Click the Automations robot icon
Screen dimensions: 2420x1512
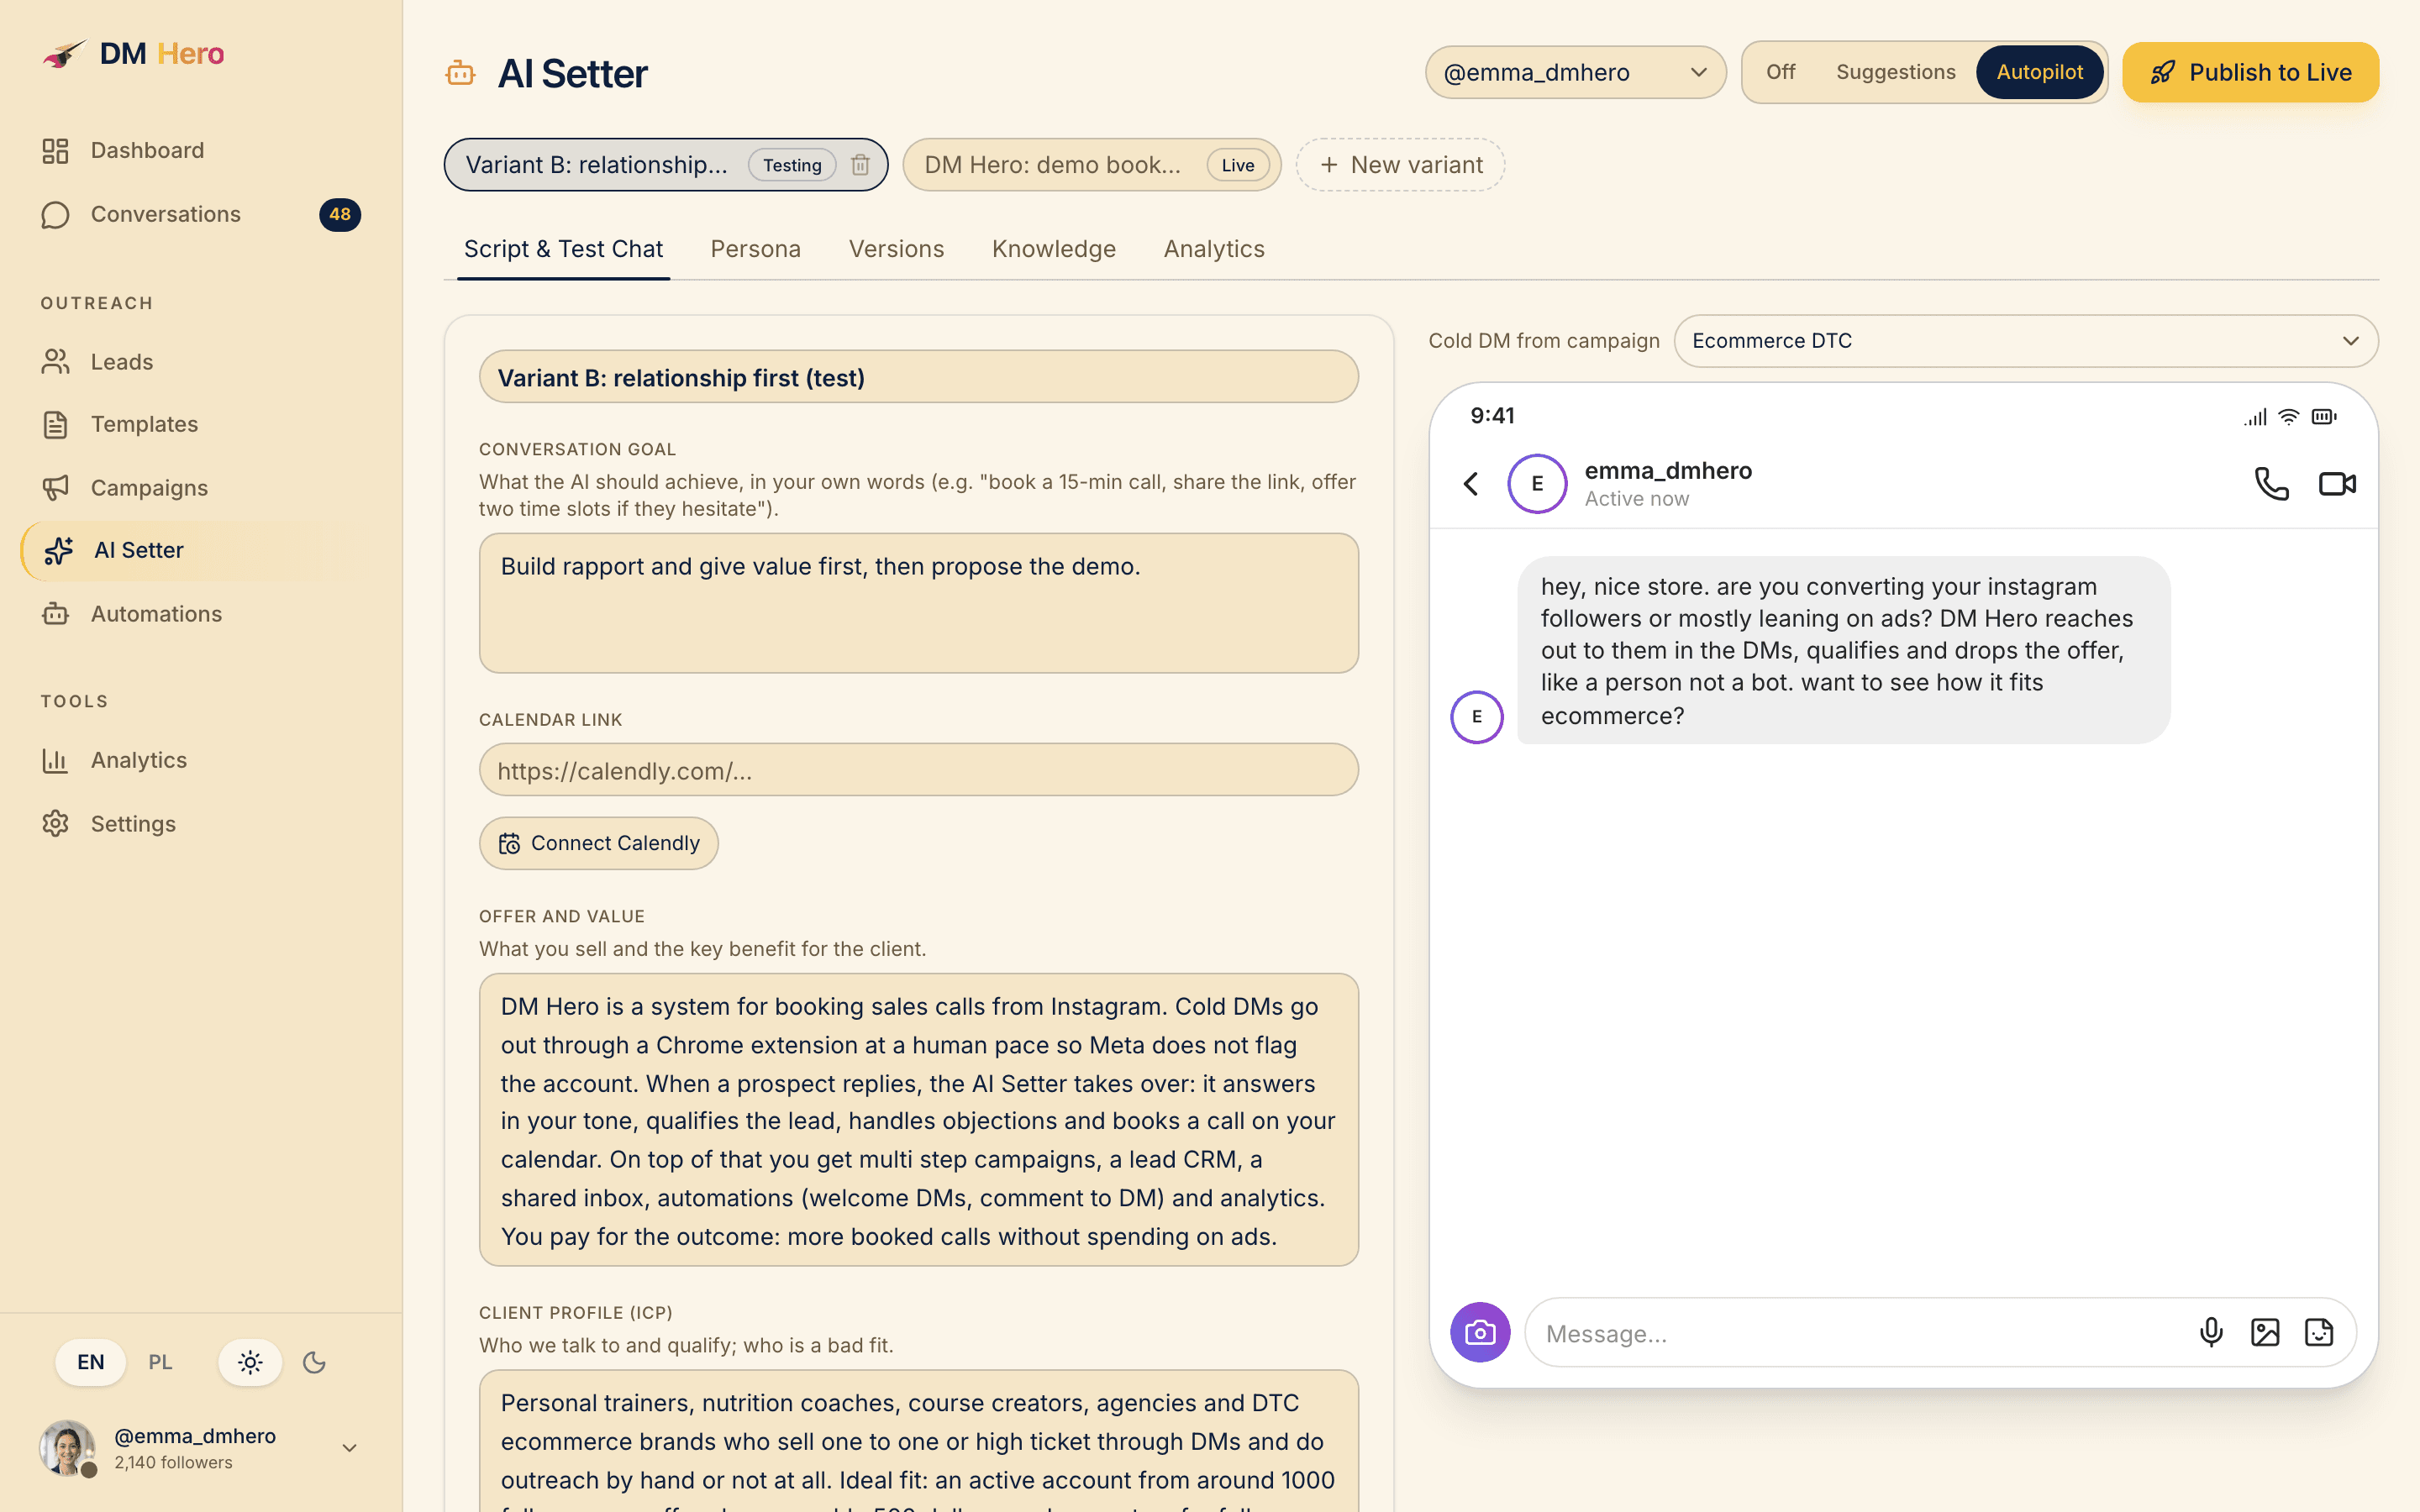(55, 614)
